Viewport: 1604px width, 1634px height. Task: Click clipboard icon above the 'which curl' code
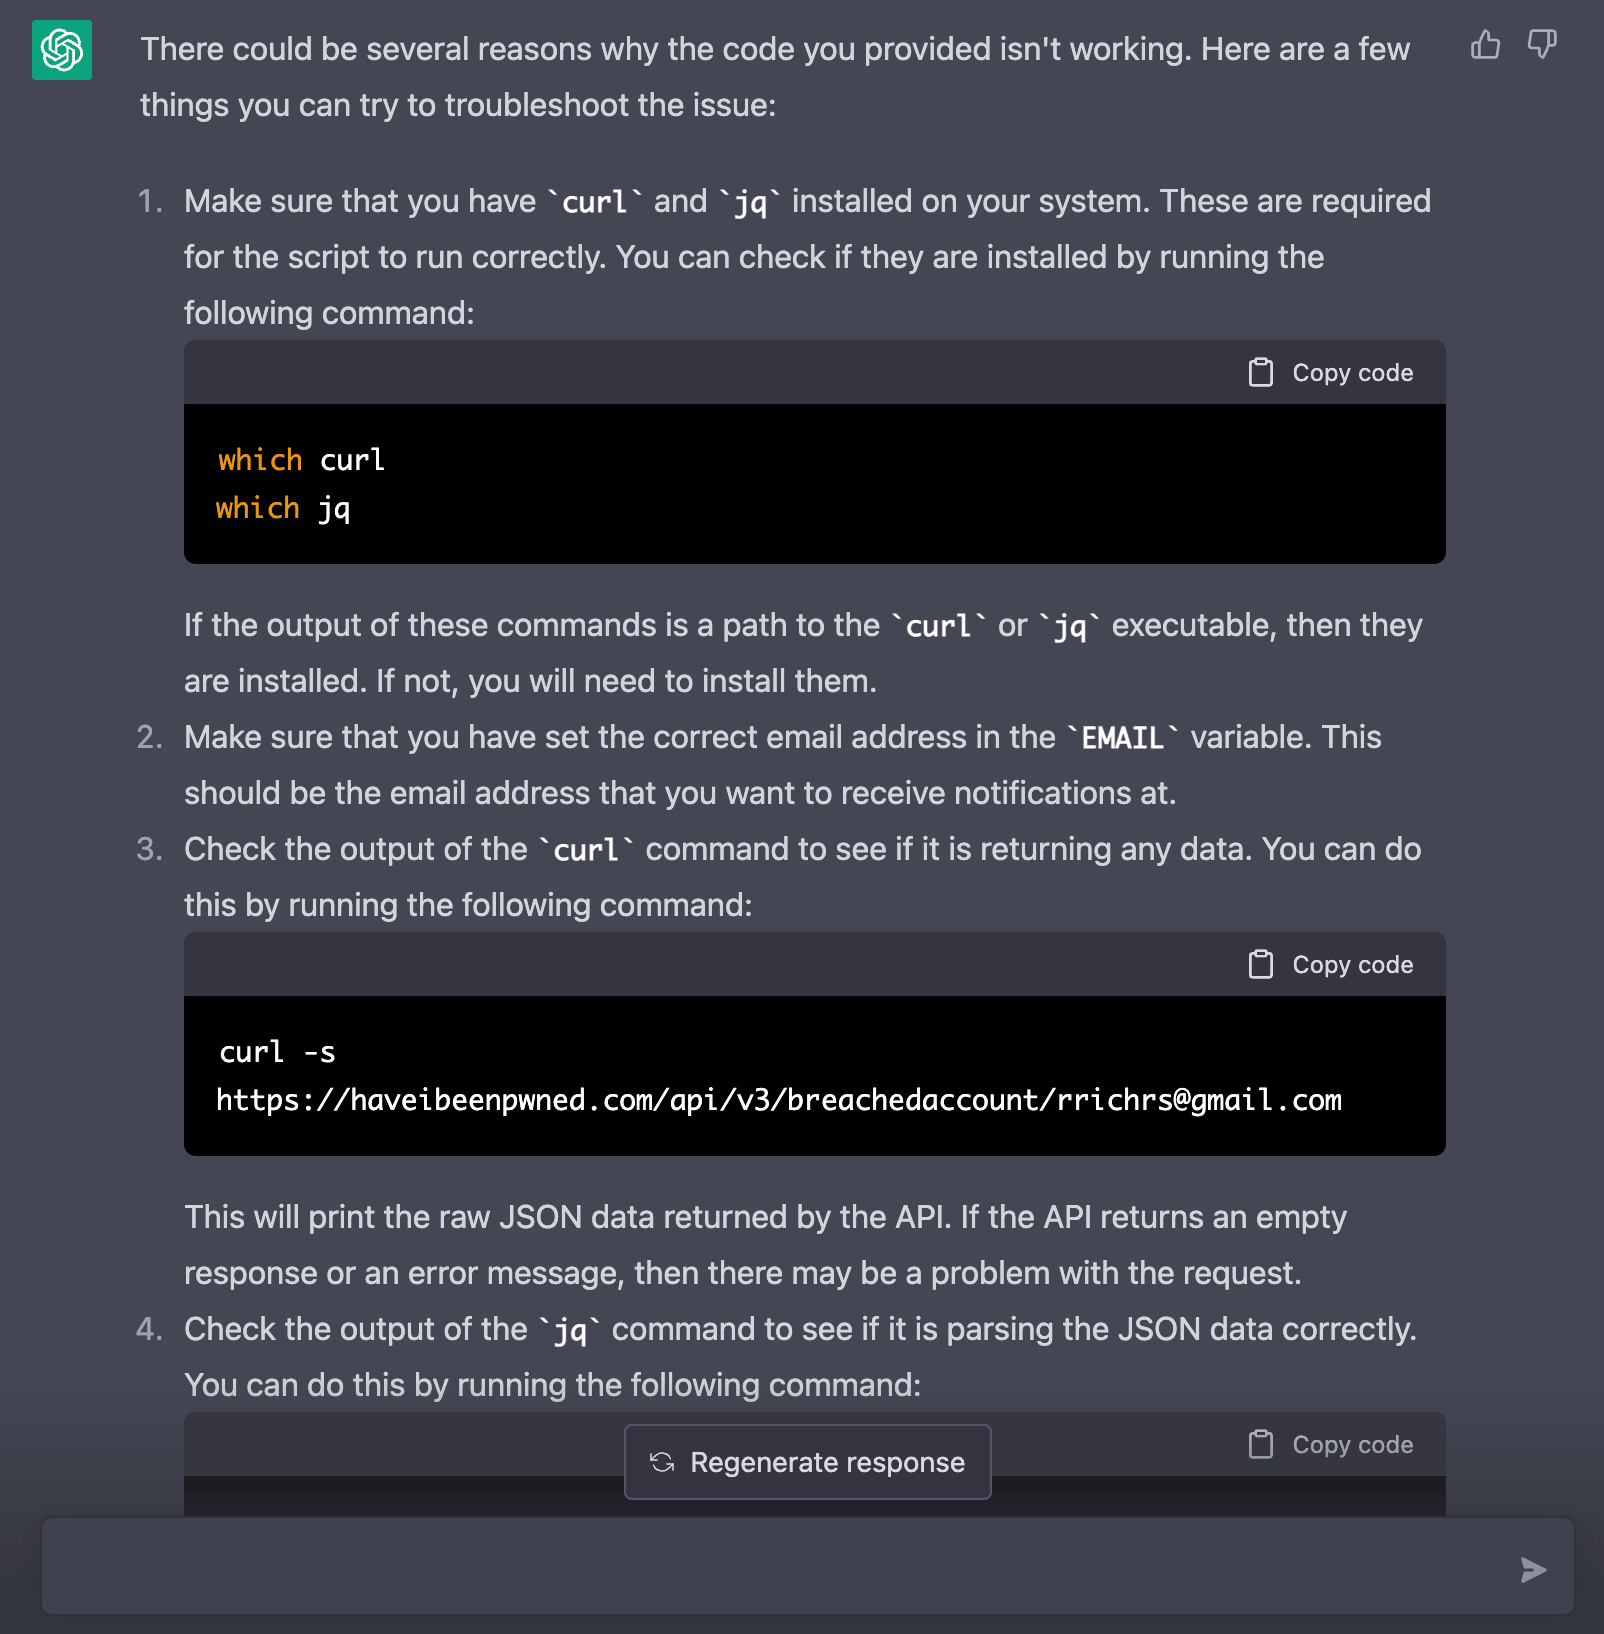[1261, 372]
